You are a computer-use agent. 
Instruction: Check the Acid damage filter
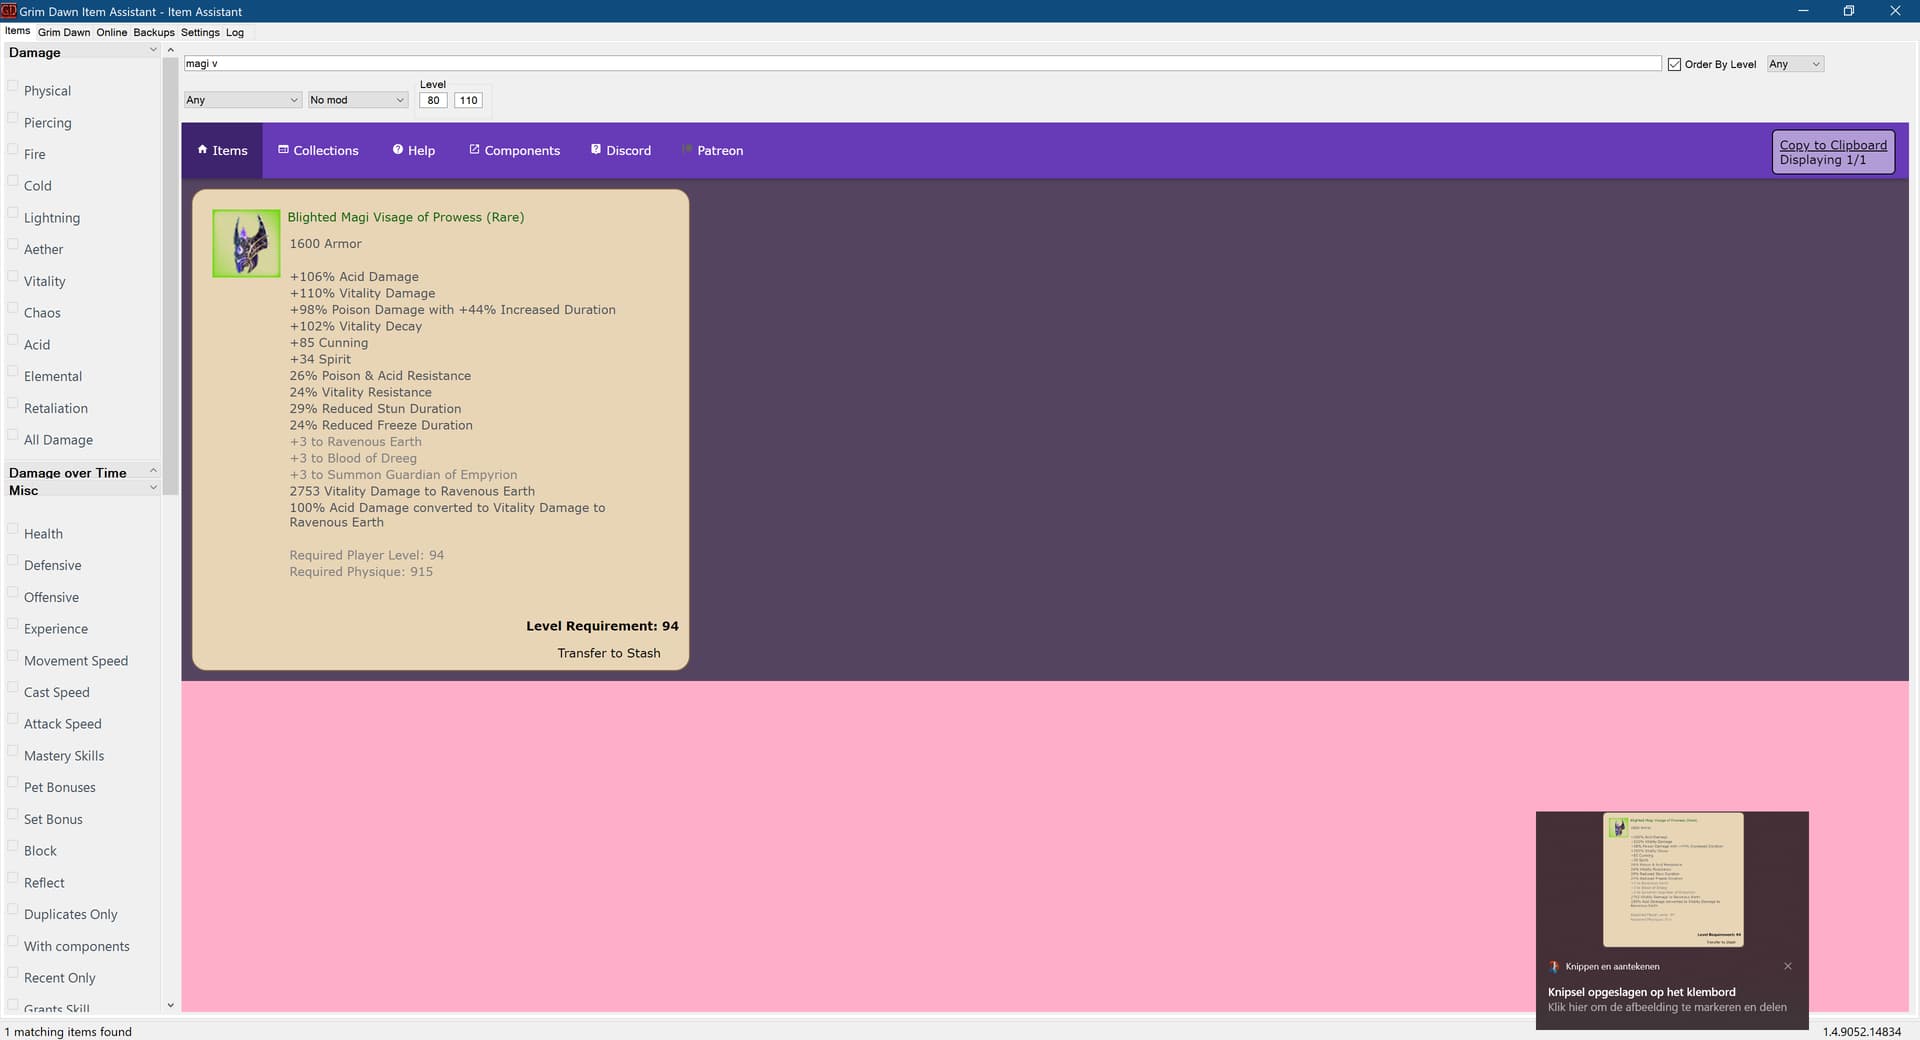point(13,341)
